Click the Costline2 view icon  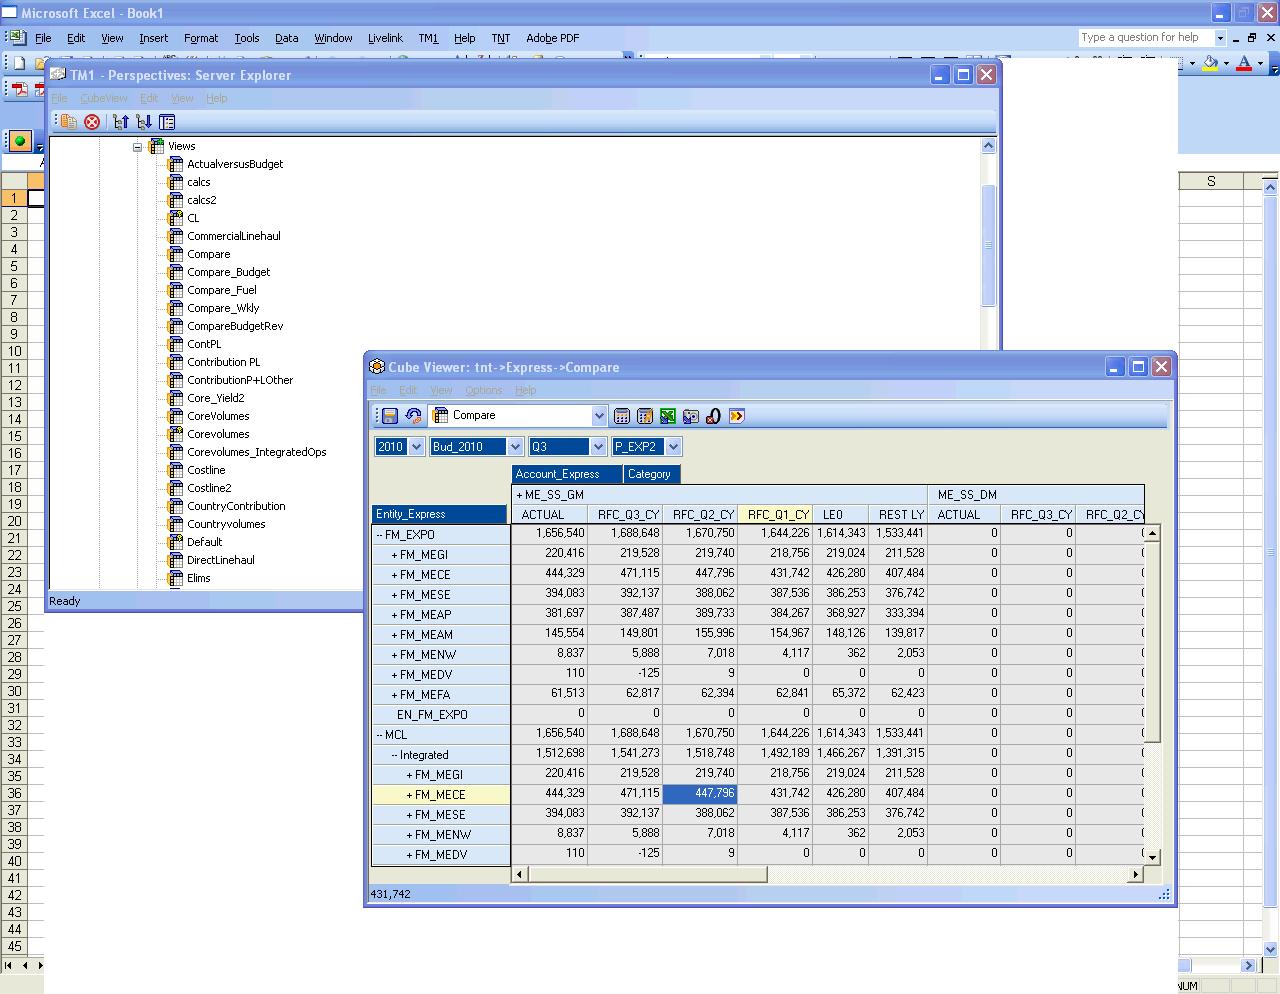point(176,488)
